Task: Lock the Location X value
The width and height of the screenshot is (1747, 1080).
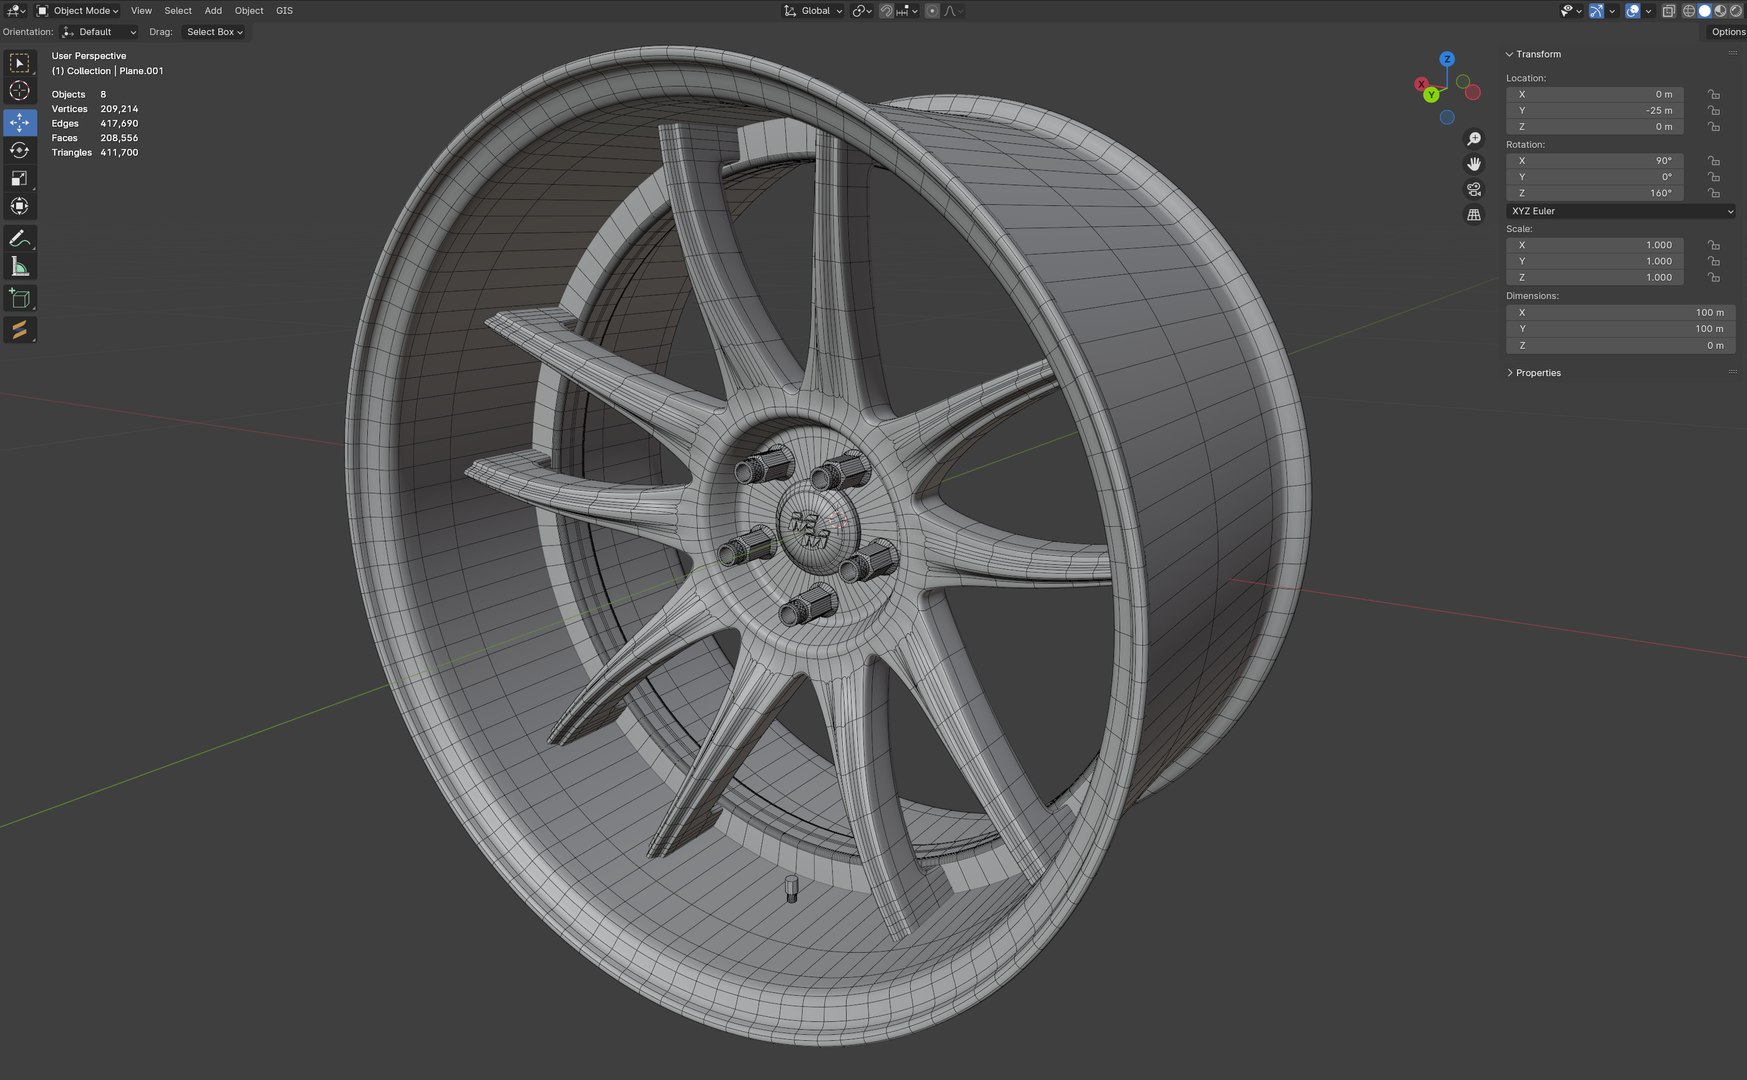Action: pos(1713,94)
